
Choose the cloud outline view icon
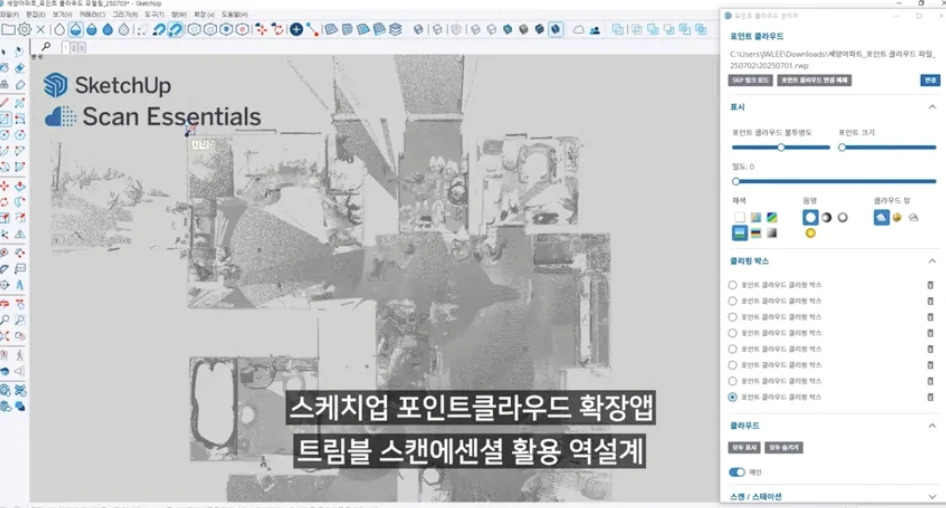point(913,217)
